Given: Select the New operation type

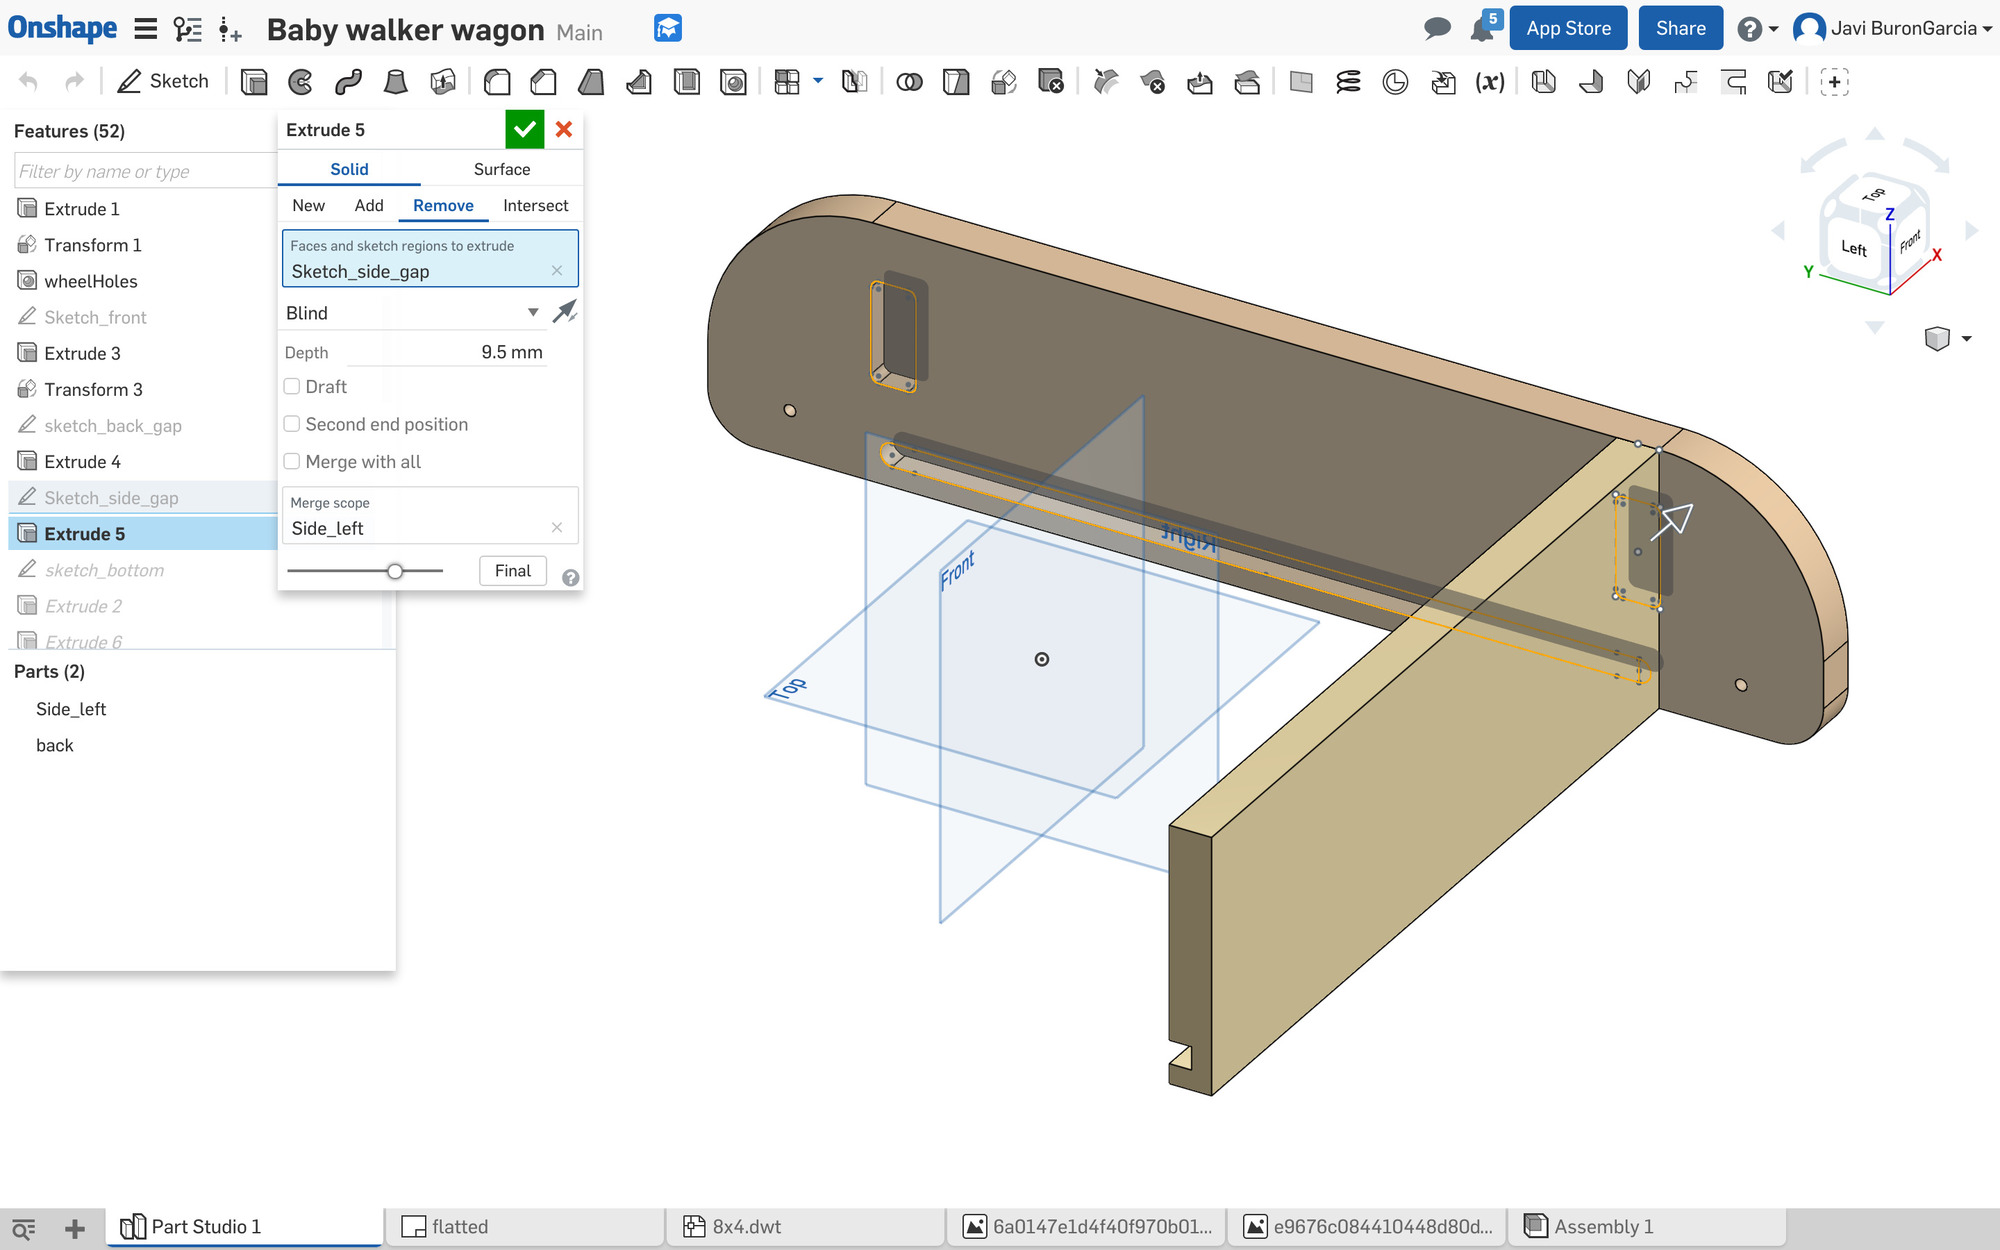Looking at the screenshot, I should tap(308, 205).
